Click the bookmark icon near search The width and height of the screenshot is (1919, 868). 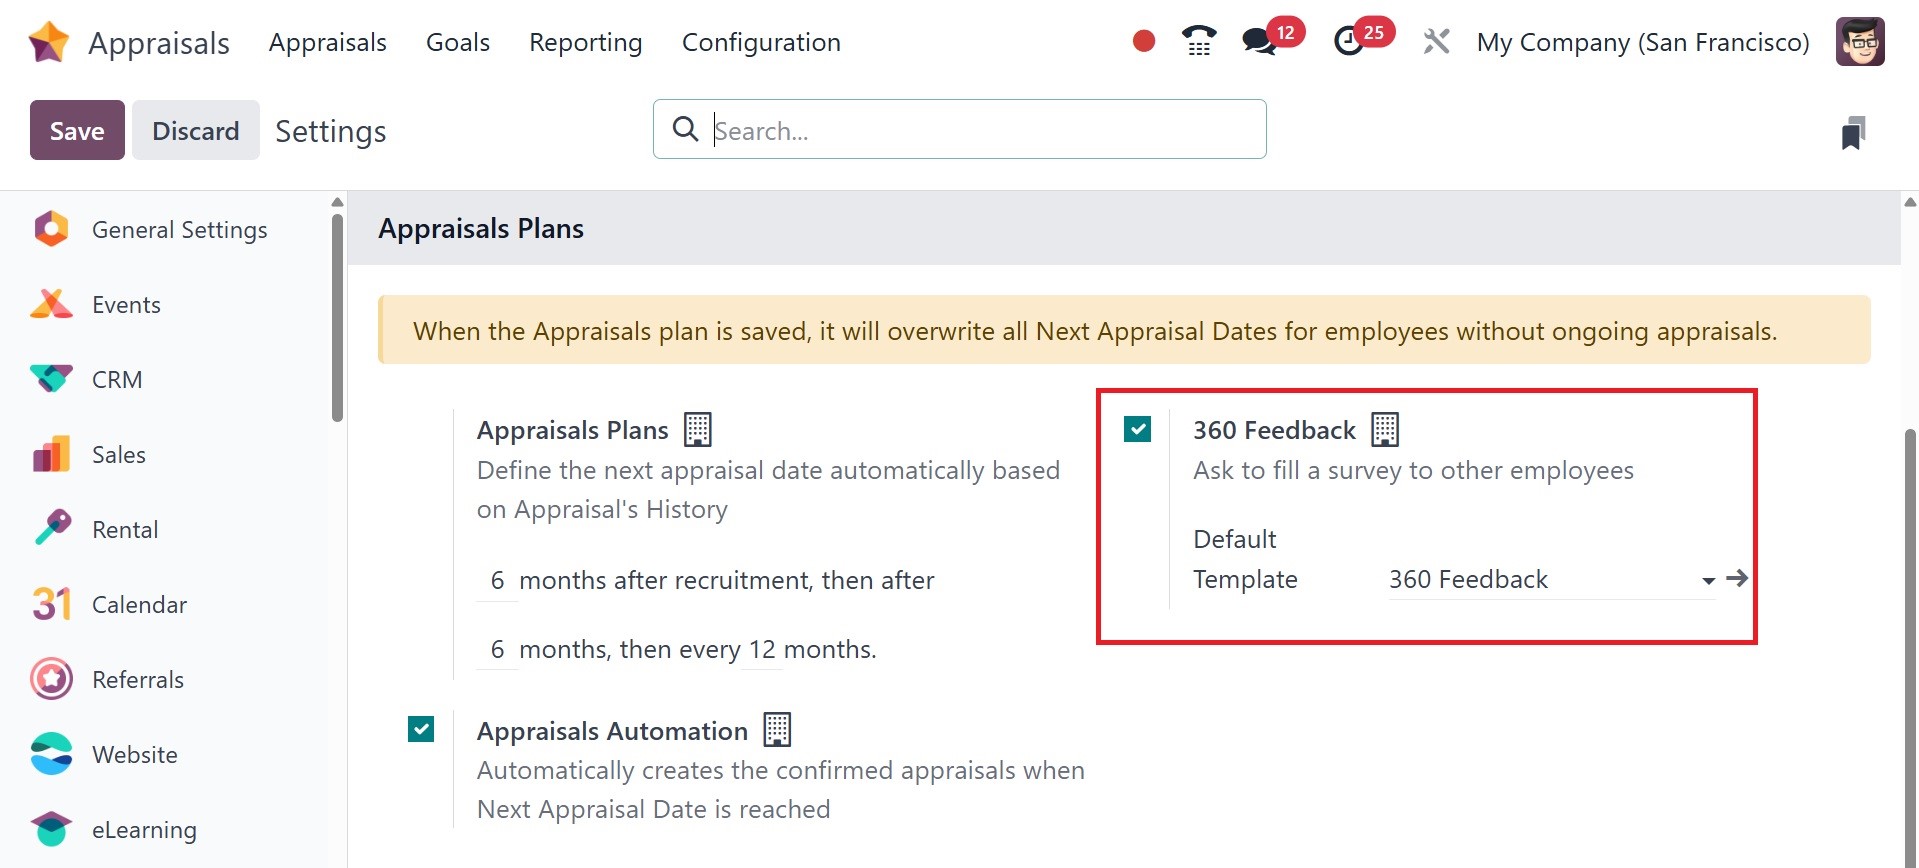(x=1853, y=132)
